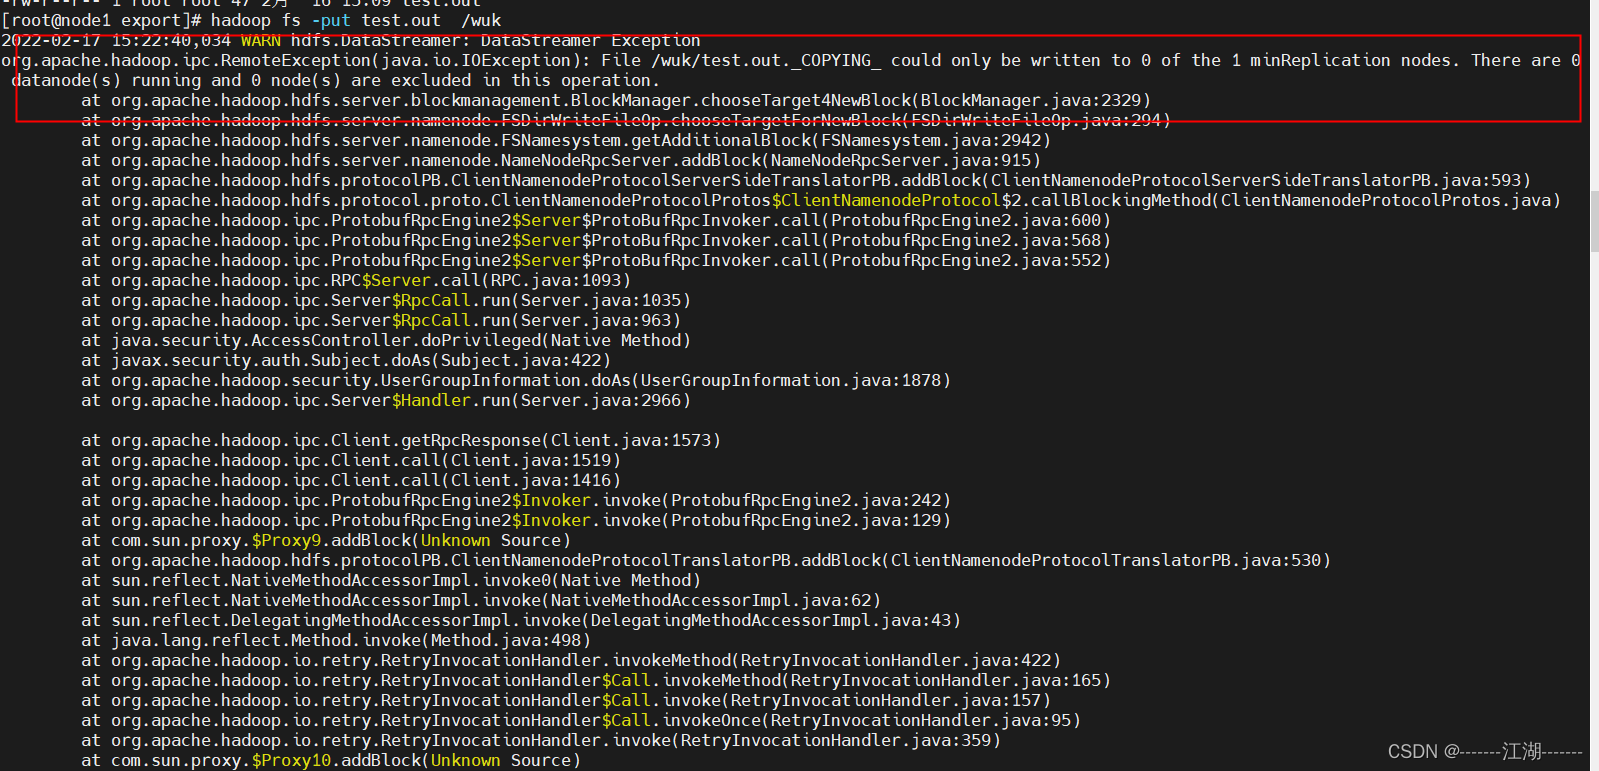
Task: Click the ProtobufRpcEngine2.java:568 stack line
Action: 596,240
